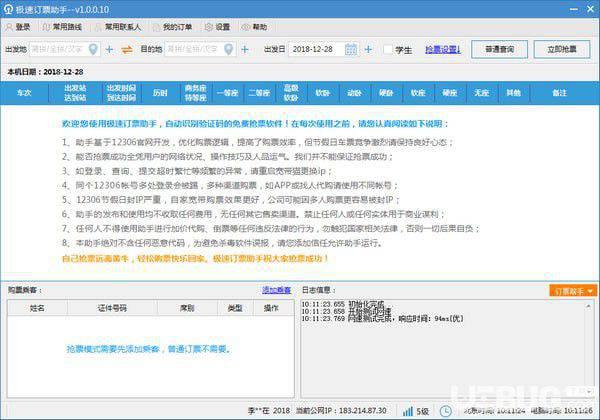
Task: Click the 当前公网IP address in status bar
Action: 341,411
